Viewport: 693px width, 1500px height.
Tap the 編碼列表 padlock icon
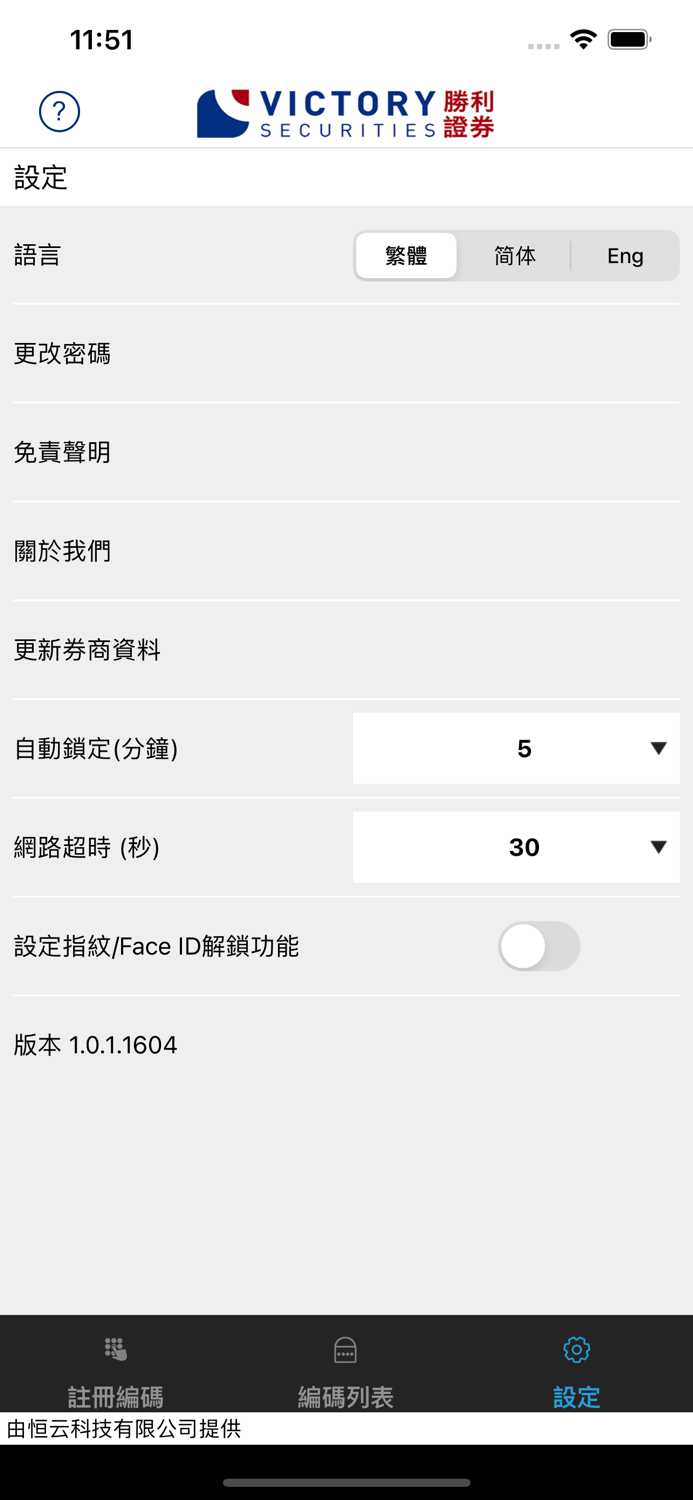pos(345,1349)
